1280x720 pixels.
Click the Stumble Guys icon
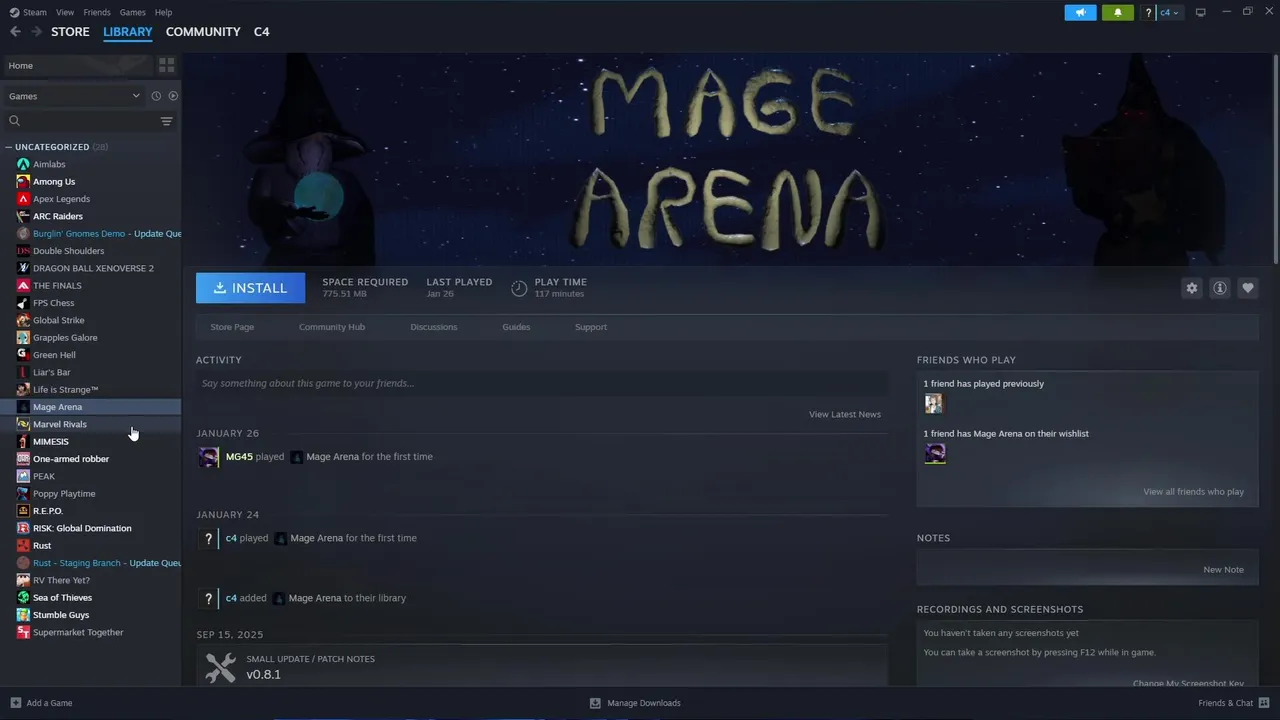coord(23,615)
